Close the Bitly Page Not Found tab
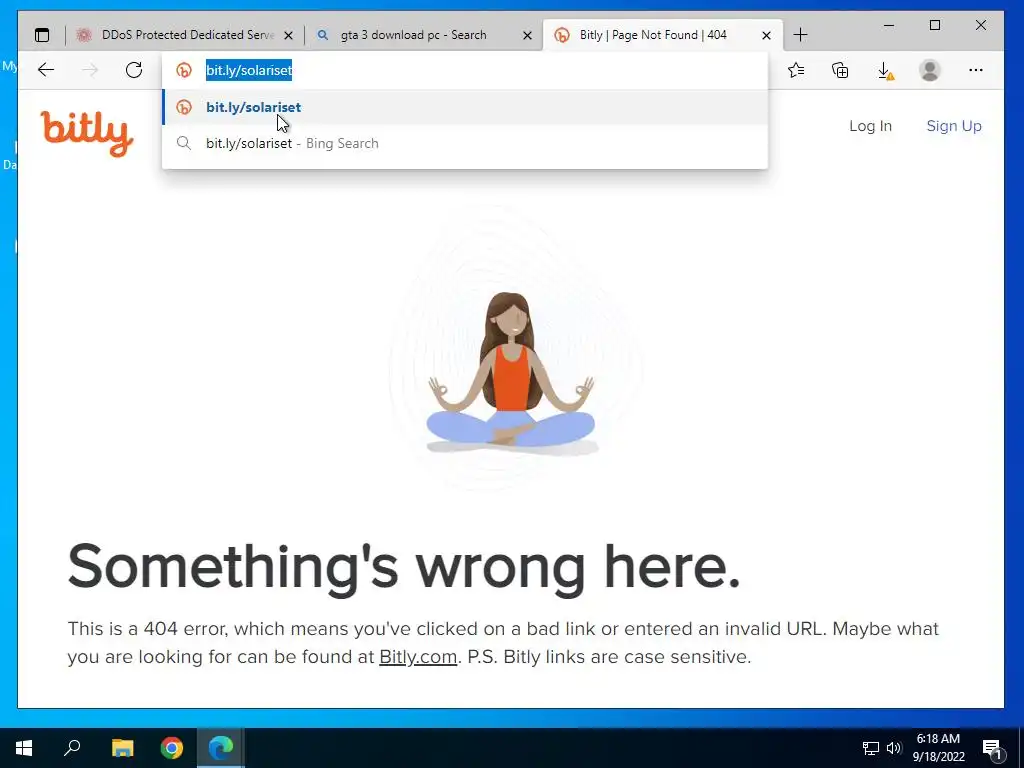This screenshot has width=1024, height=768. [x=767, y=35]
